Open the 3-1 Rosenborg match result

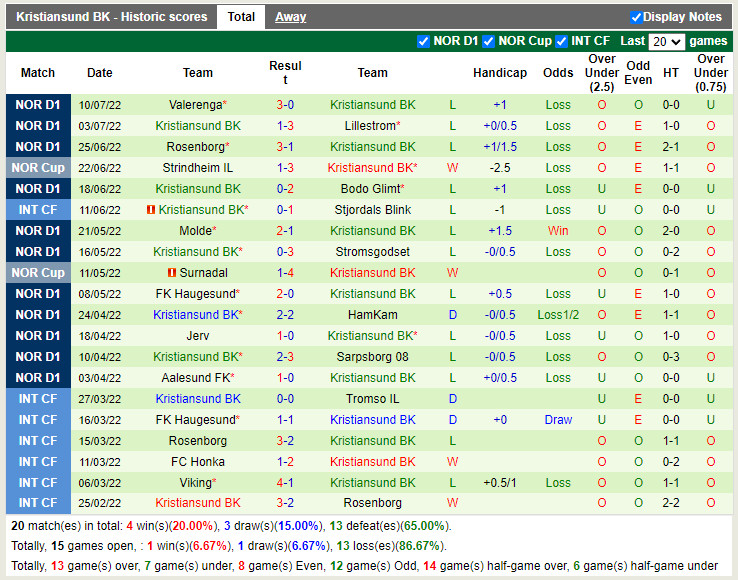click(x=285, y=147)
